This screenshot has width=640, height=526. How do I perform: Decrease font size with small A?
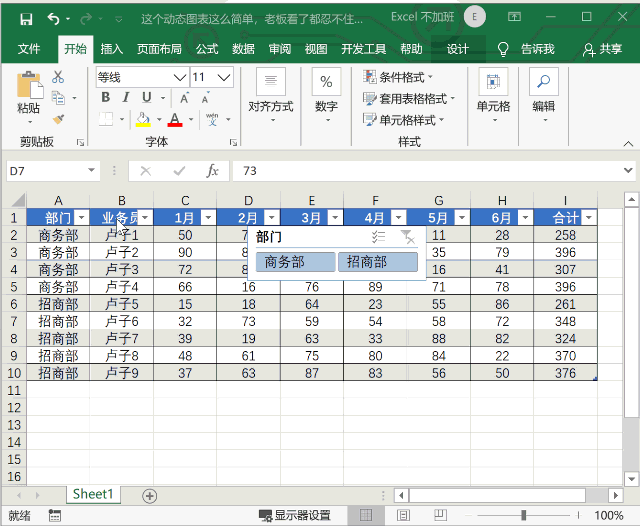pos(205,98)
